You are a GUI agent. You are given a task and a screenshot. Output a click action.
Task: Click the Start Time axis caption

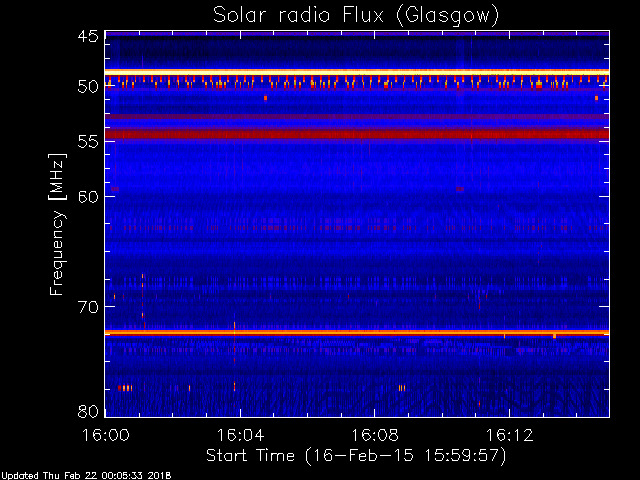[x=356, y=456]
